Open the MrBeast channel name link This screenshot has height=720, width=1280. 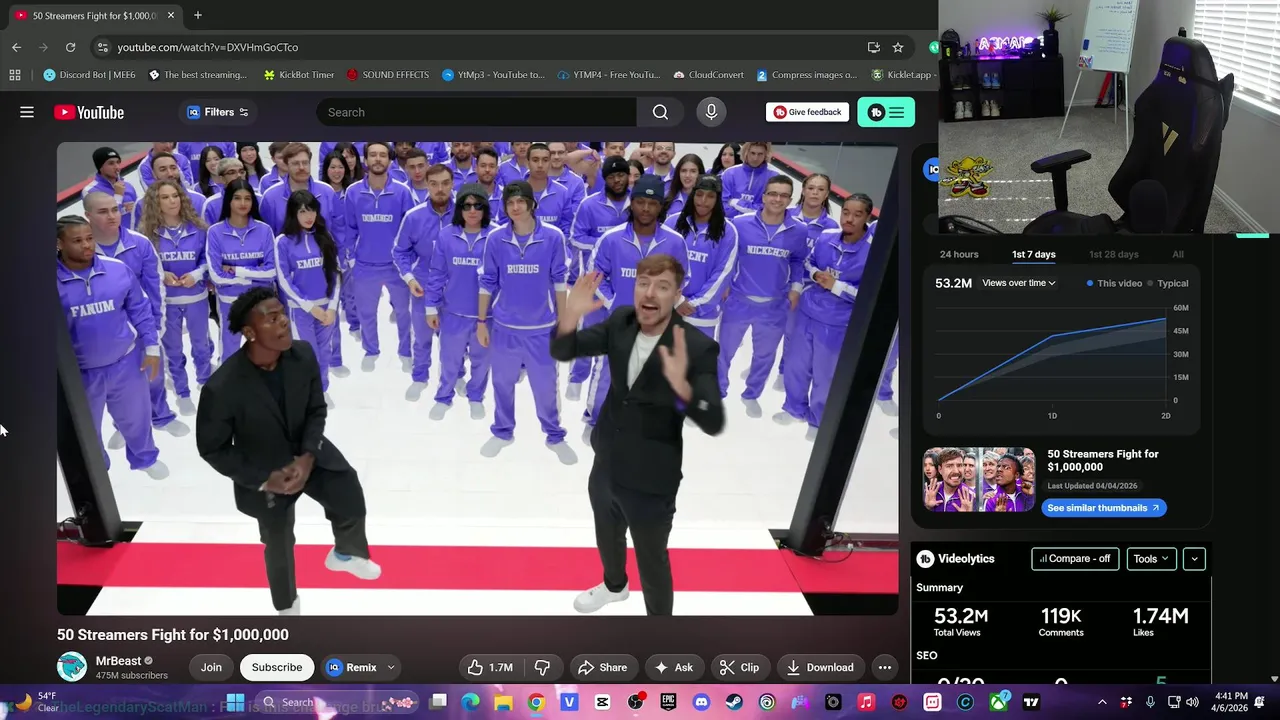pos(118,661)
